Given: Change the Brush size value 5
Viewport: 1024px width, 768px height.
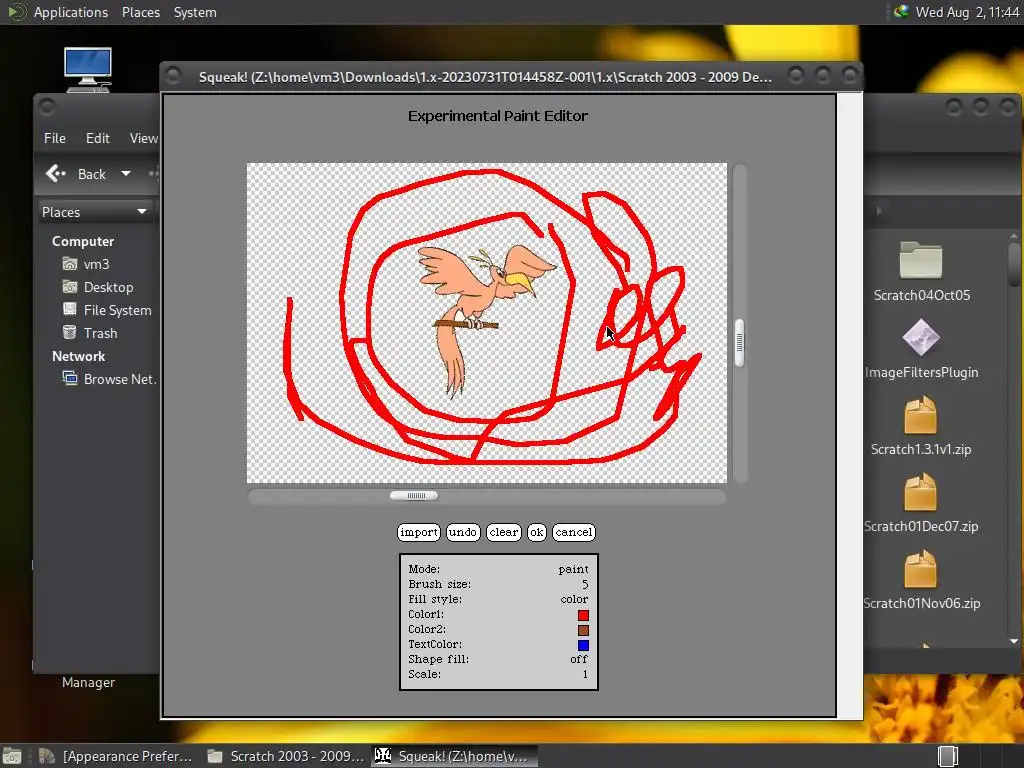Looking at the screenshot, I should [585, 584].
